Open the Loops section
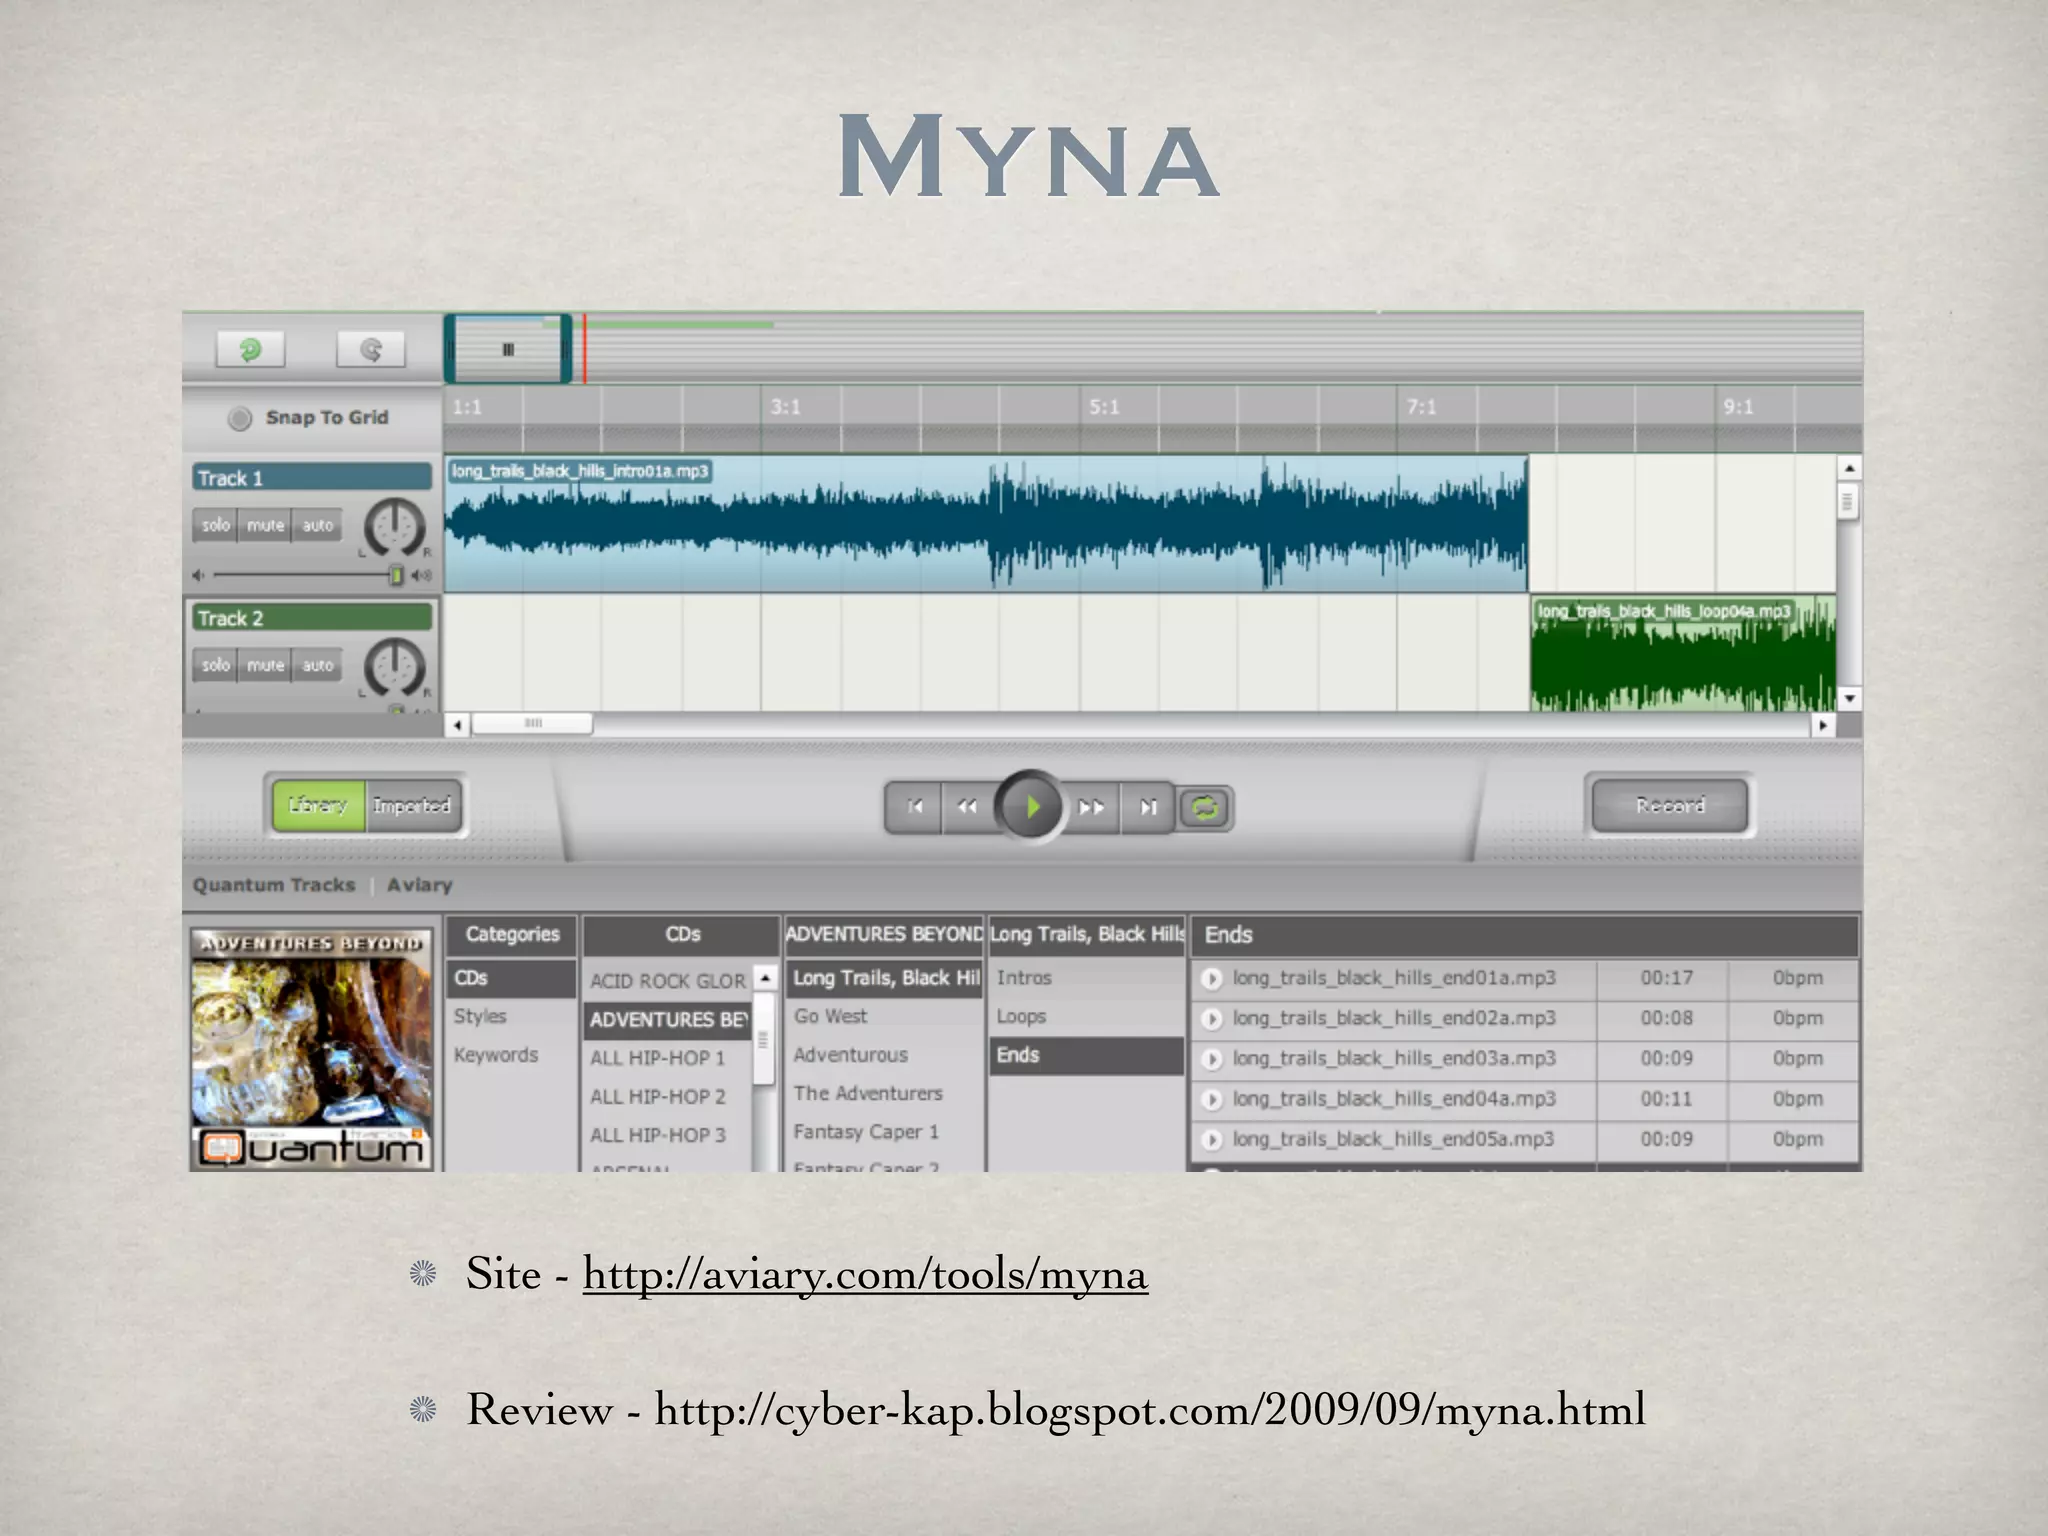 click(1086, 1016)
